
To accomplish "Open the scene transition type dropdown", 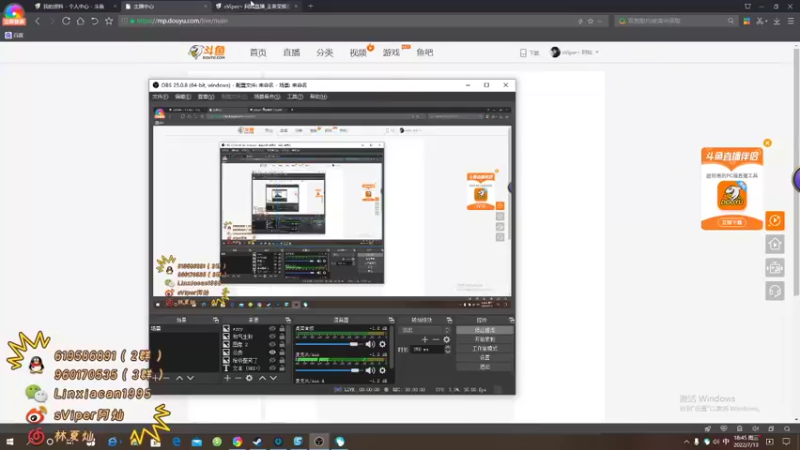I will (x=424, y=330).
